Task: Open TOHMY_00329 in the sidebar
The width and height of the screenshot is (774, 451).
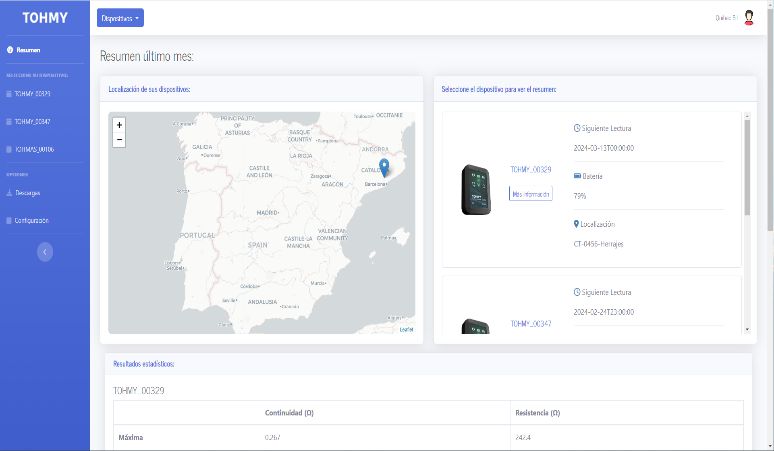Action: (x=32, y=94)
